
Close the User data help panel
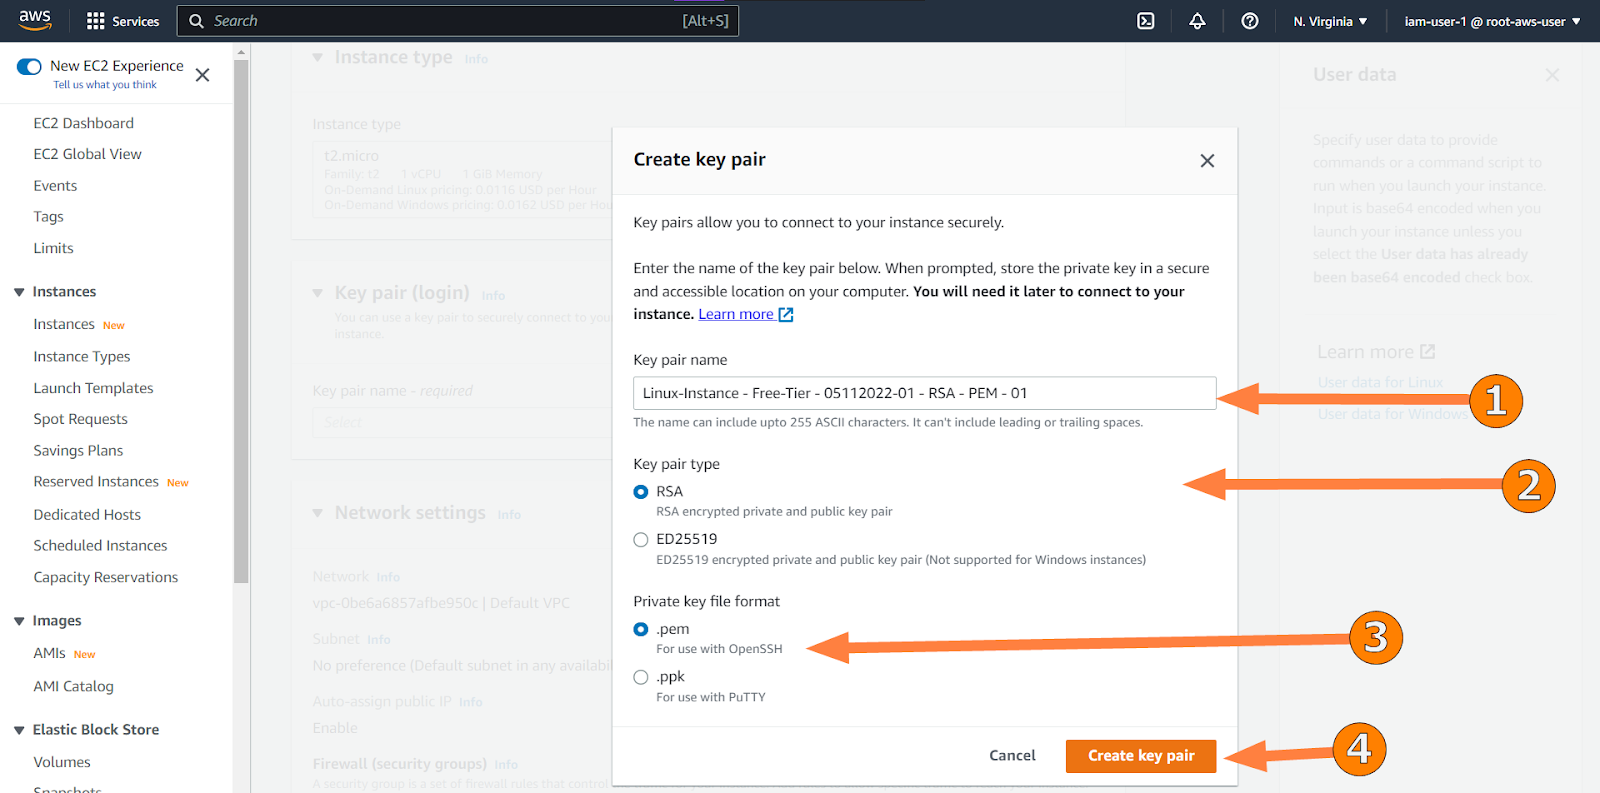[x=1552, y=75]
